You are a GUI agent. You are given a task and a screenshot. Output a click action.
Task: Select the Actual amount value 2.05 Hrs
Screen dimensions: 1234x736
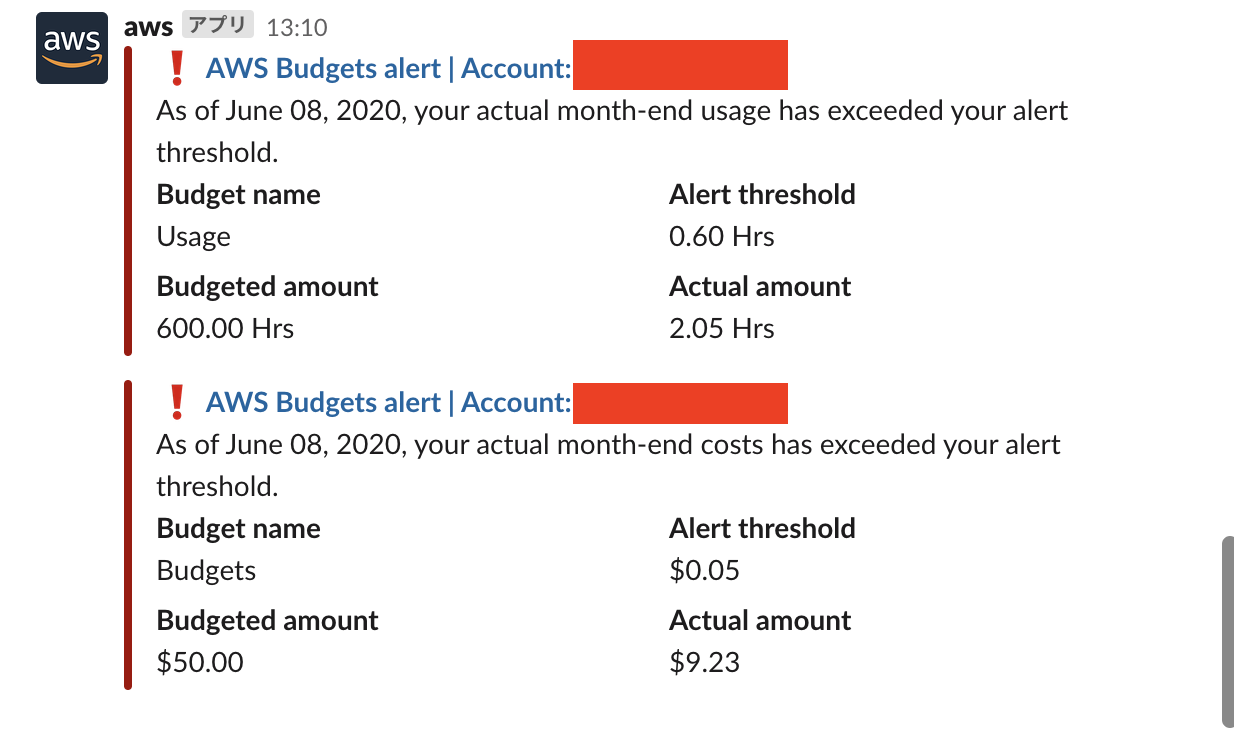coord(722,328)
